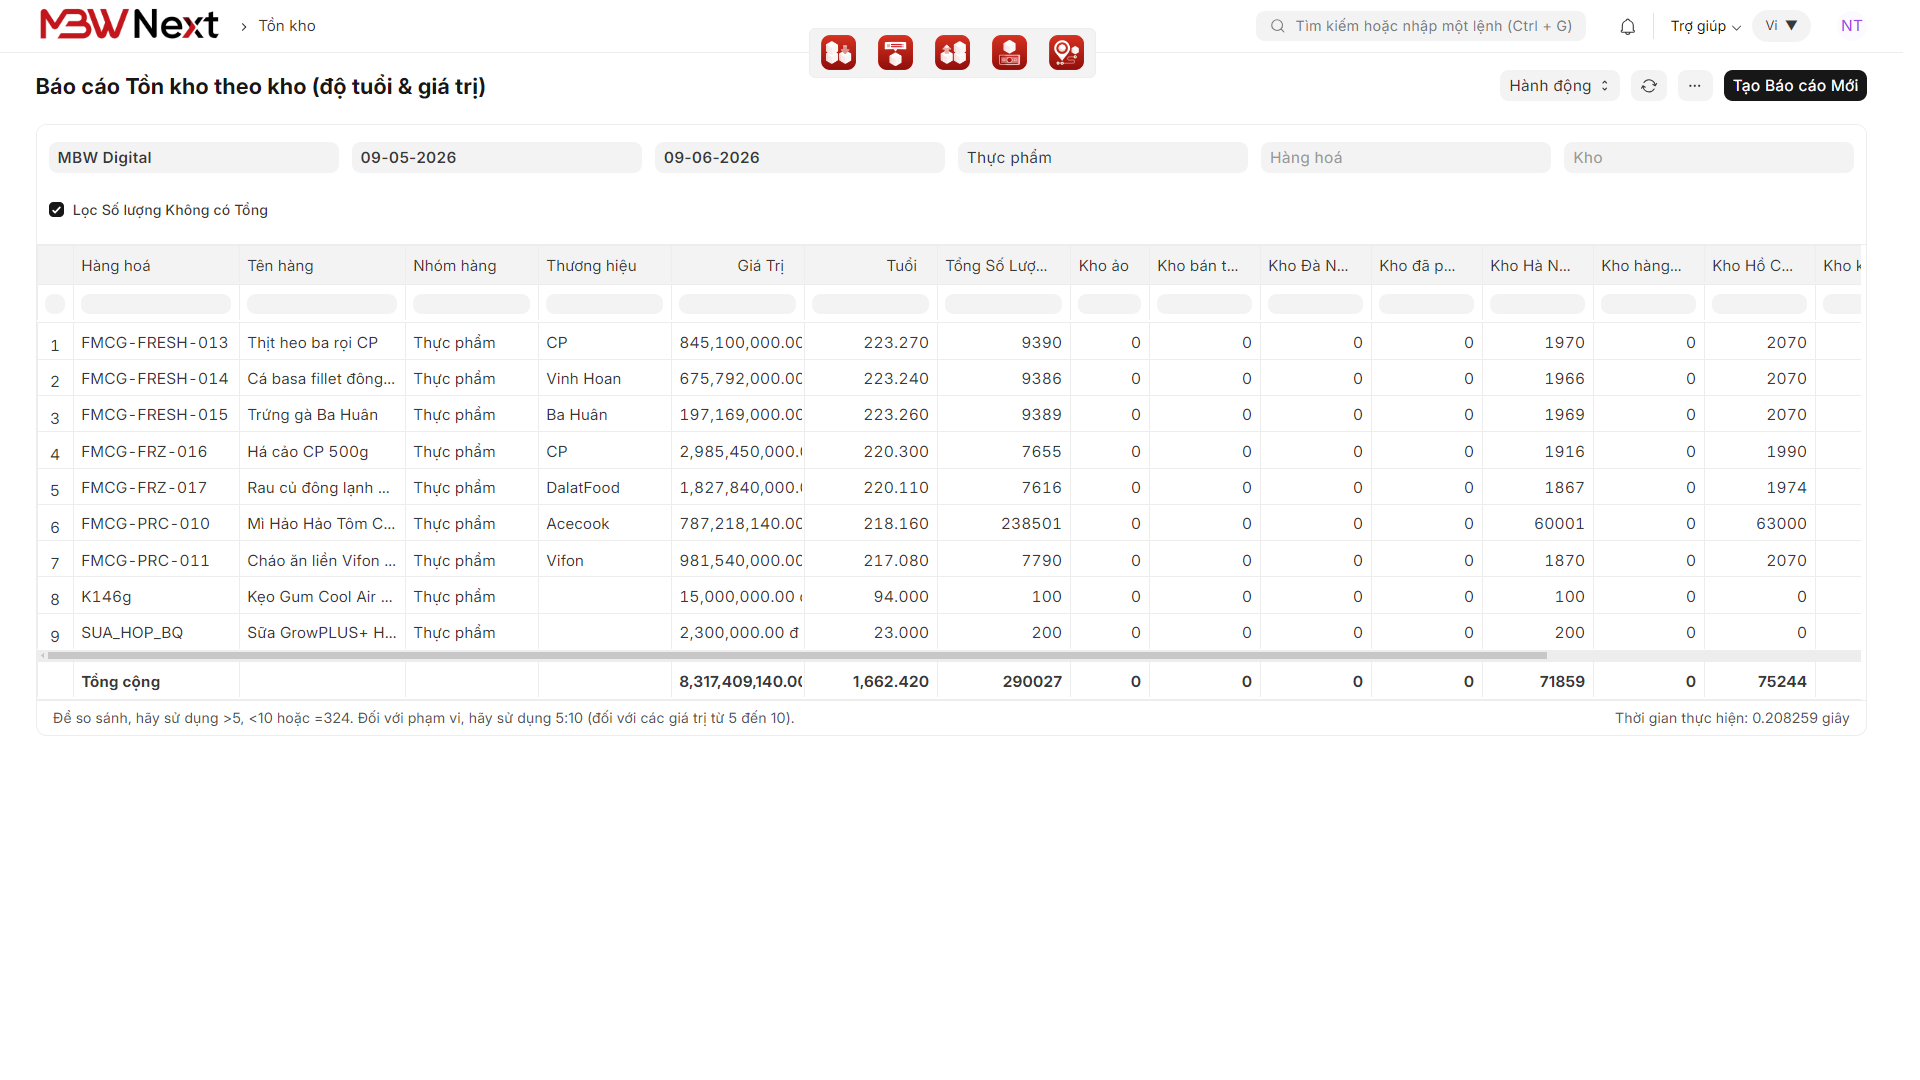The image size is (1920, 1080).
Task: Click the MBW Next logo
Action: (x=129, y=25)
